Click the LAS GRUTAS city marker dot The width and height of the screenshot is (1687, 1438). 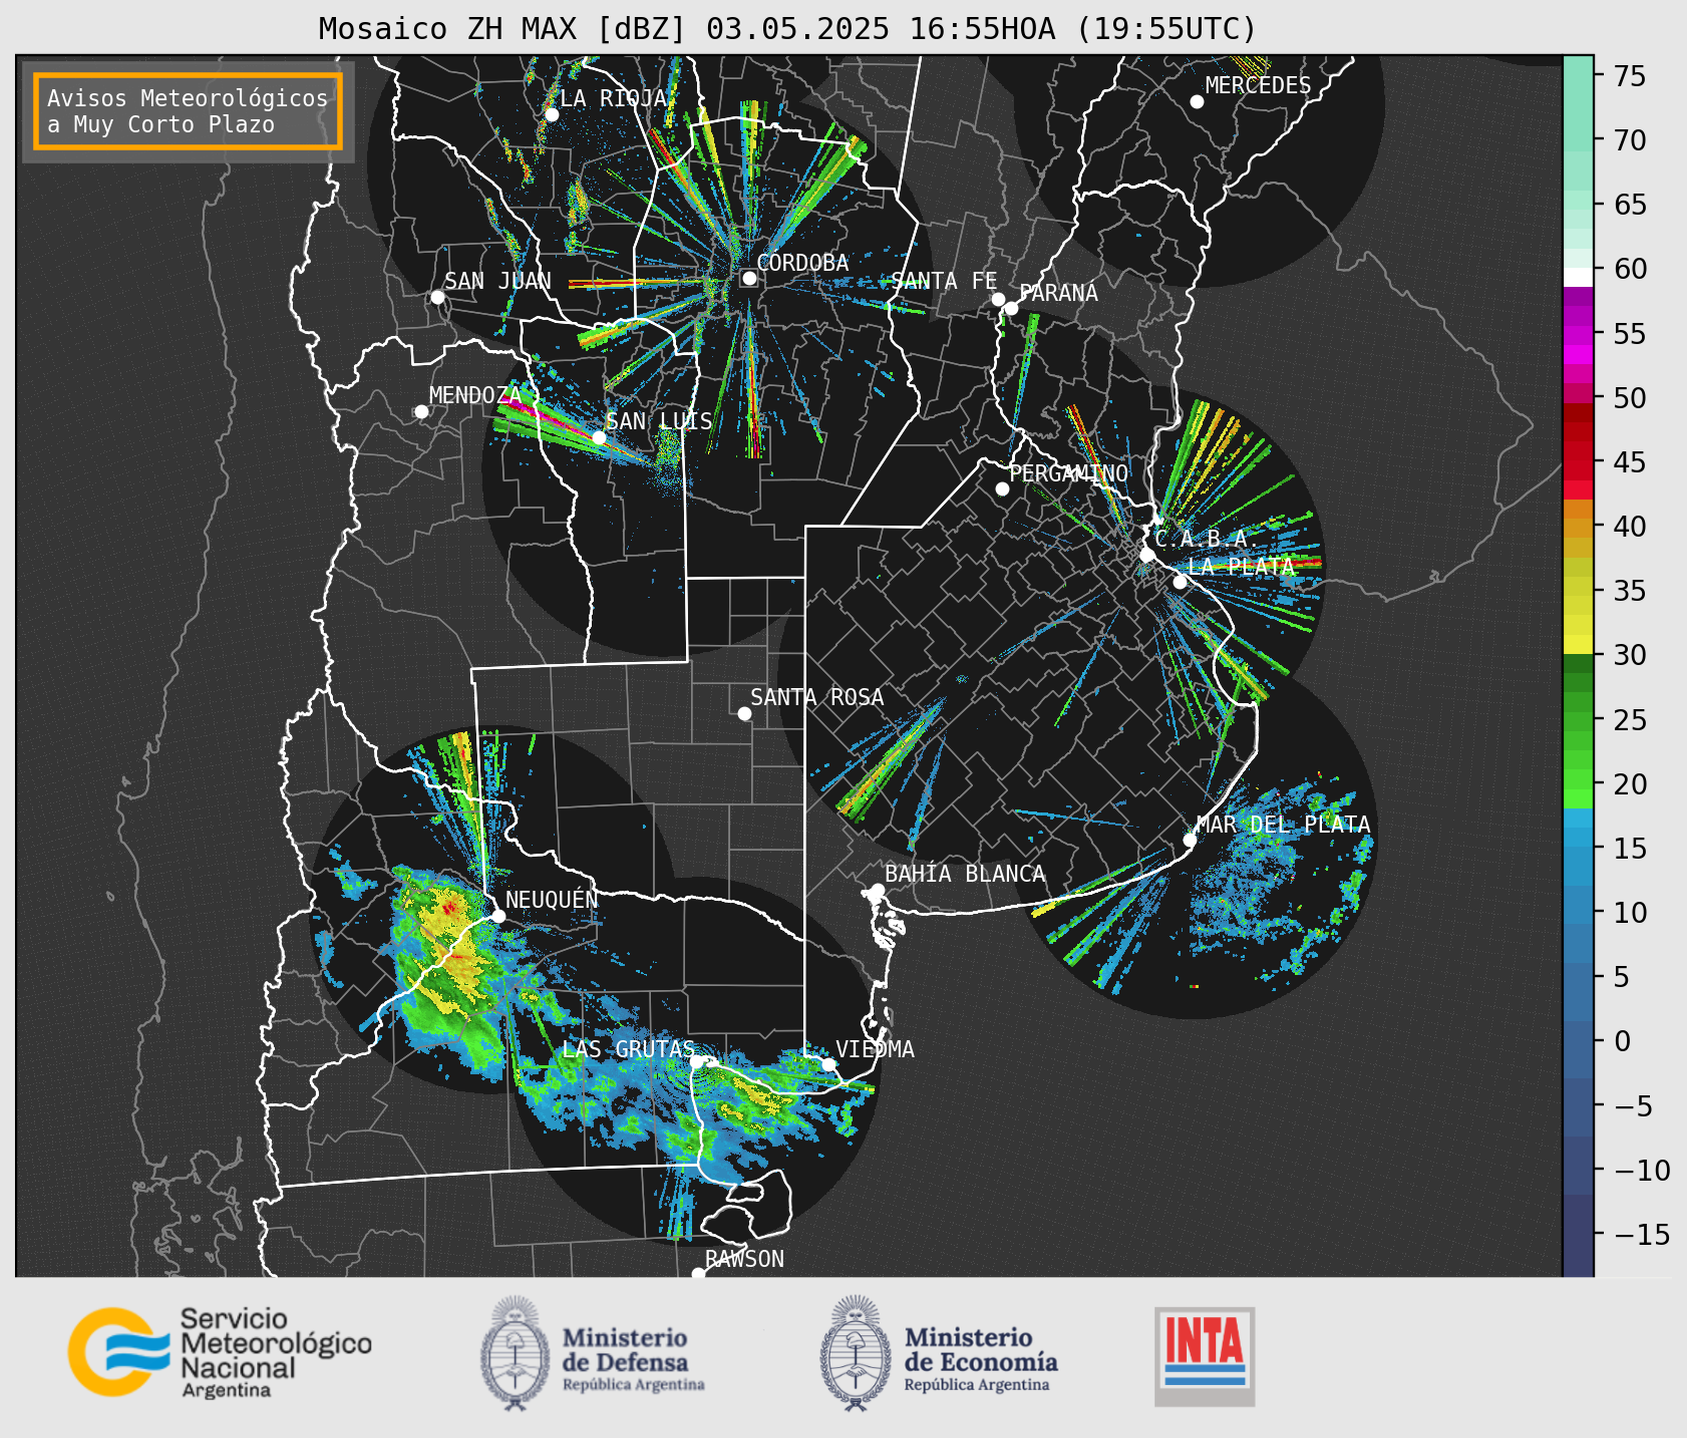697,1062
